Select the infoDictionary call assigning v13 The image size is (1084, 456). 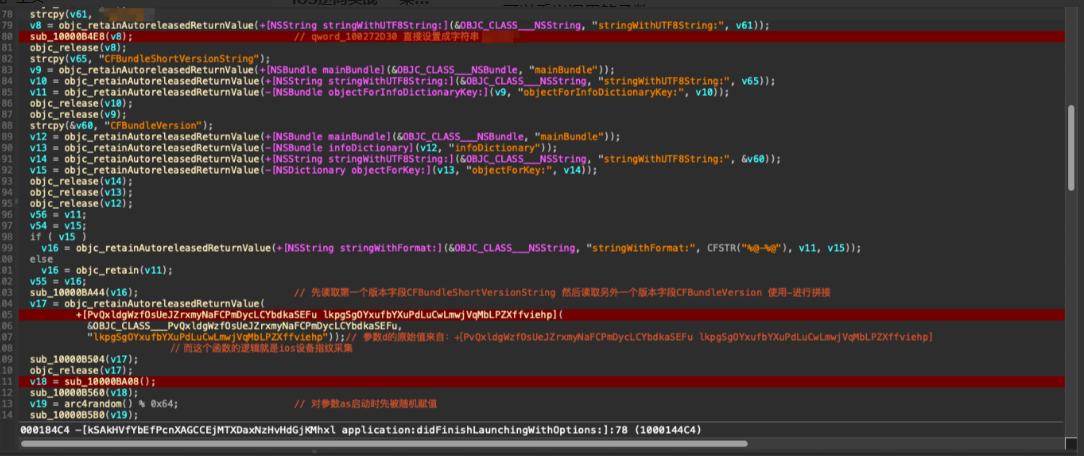point(293,148)
